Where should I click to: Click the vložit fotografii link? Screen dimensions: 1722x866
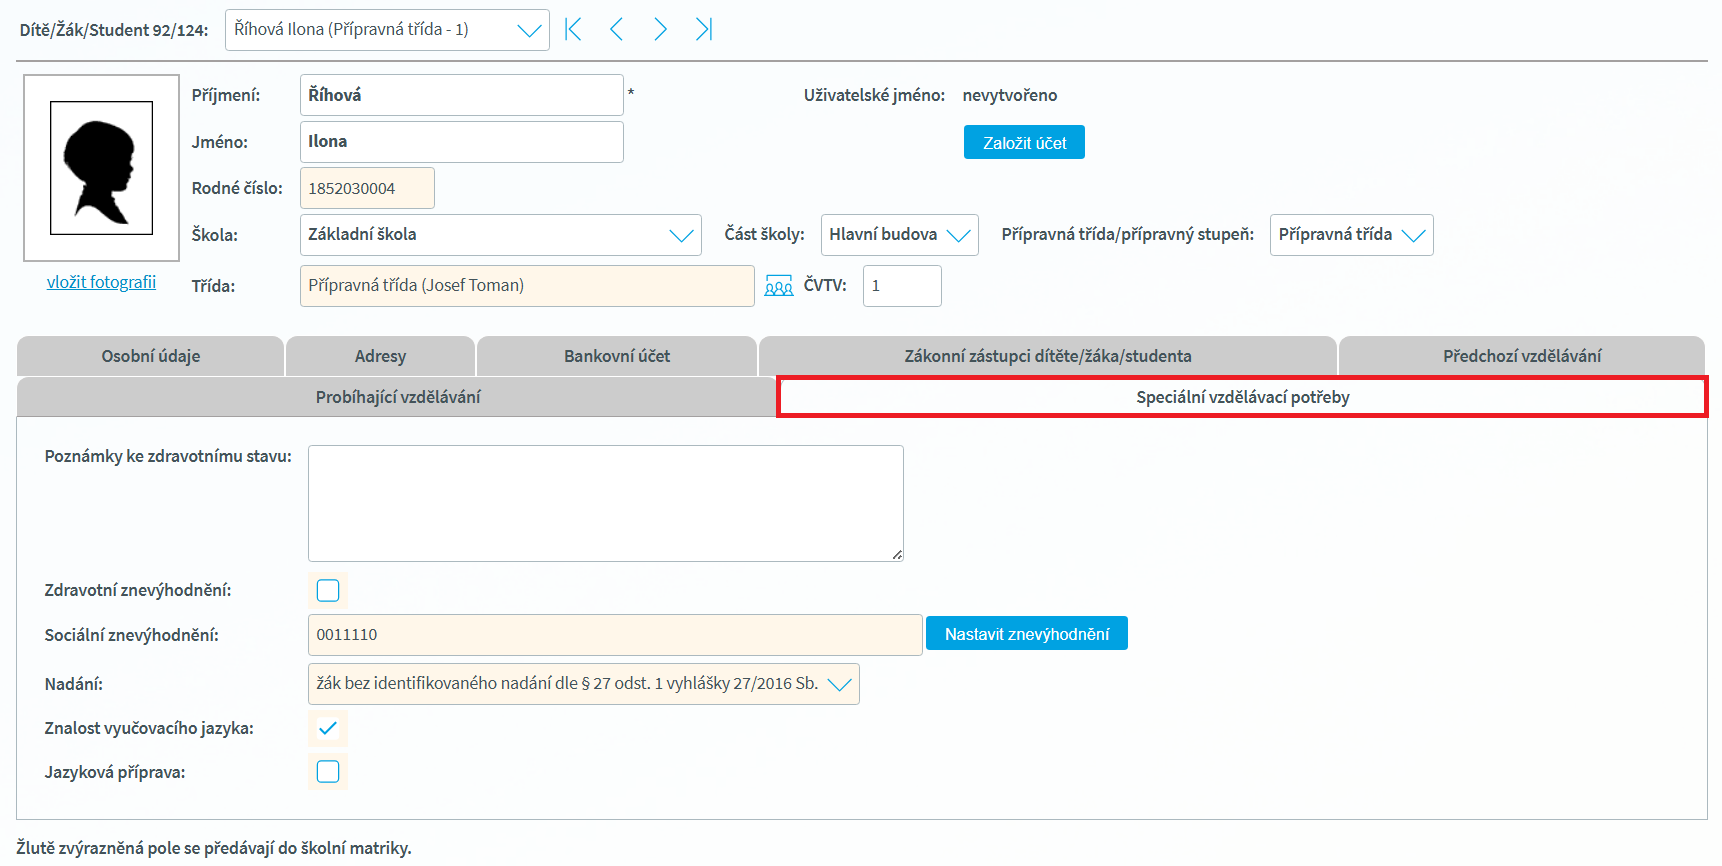tap(101, 282)
